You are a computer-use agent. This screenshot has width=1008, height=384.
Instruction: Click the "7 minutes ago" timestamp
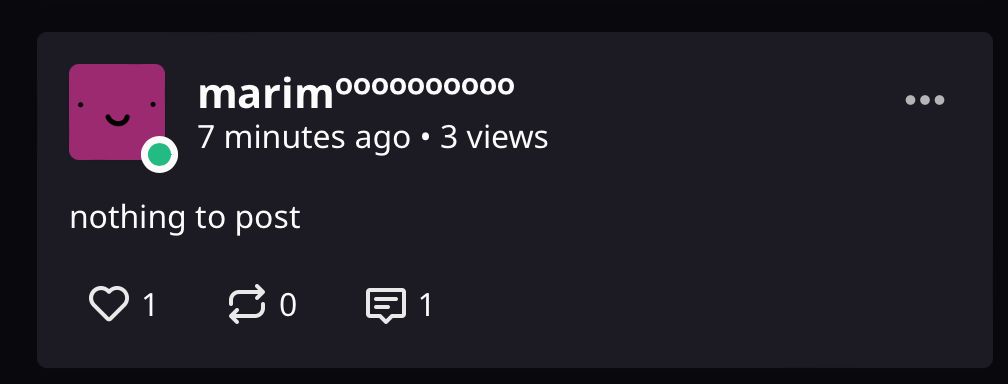304,138
